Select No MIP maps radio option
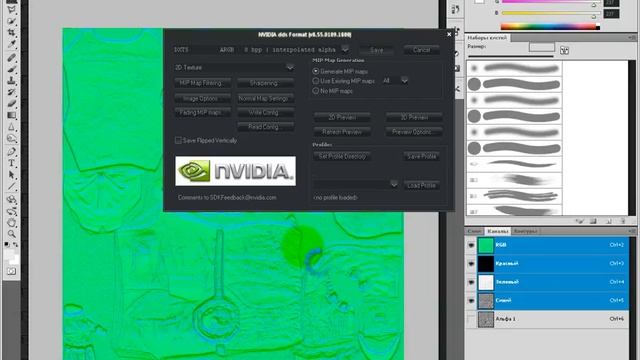The image size is (640, 360). coord(316,91)
